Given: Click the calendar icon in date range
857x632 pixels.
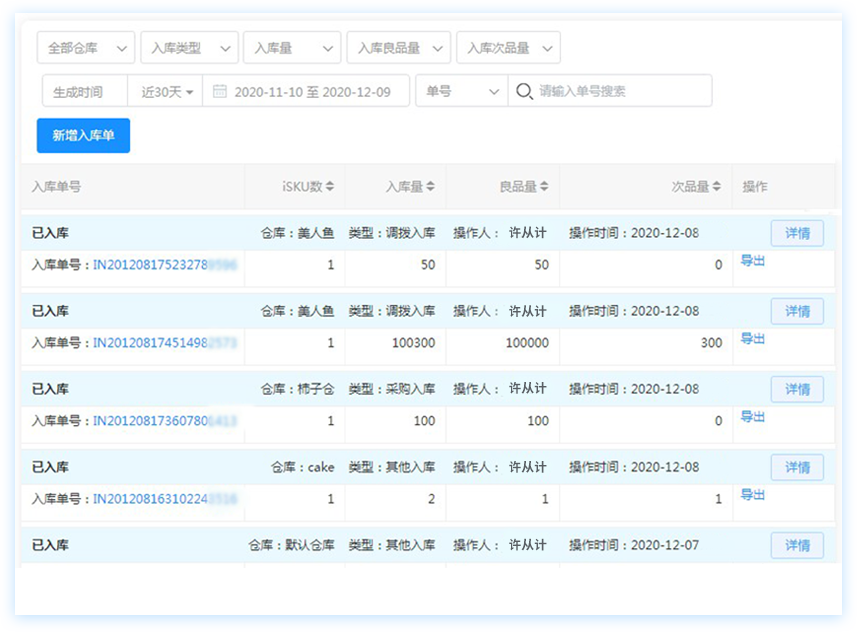Looking at the screenshot, I should click(x=220, y=91).
